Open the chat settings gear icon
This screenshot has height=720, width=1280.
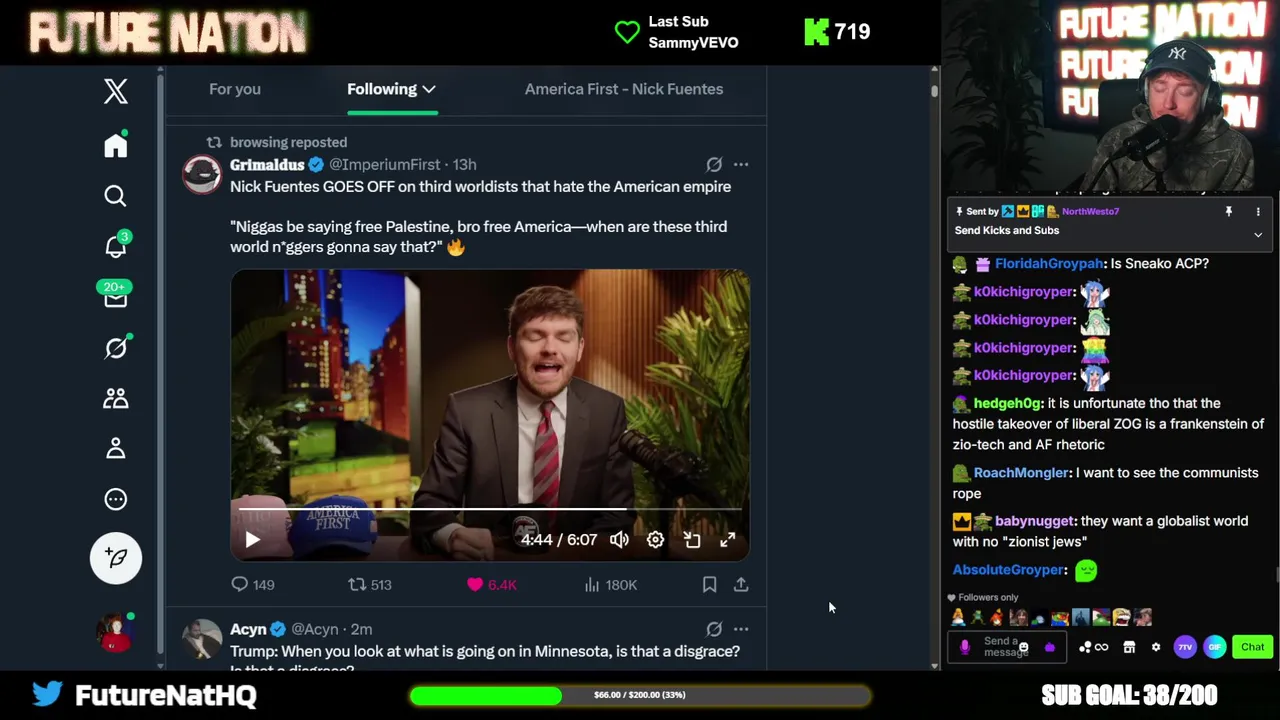(1156, 647)
